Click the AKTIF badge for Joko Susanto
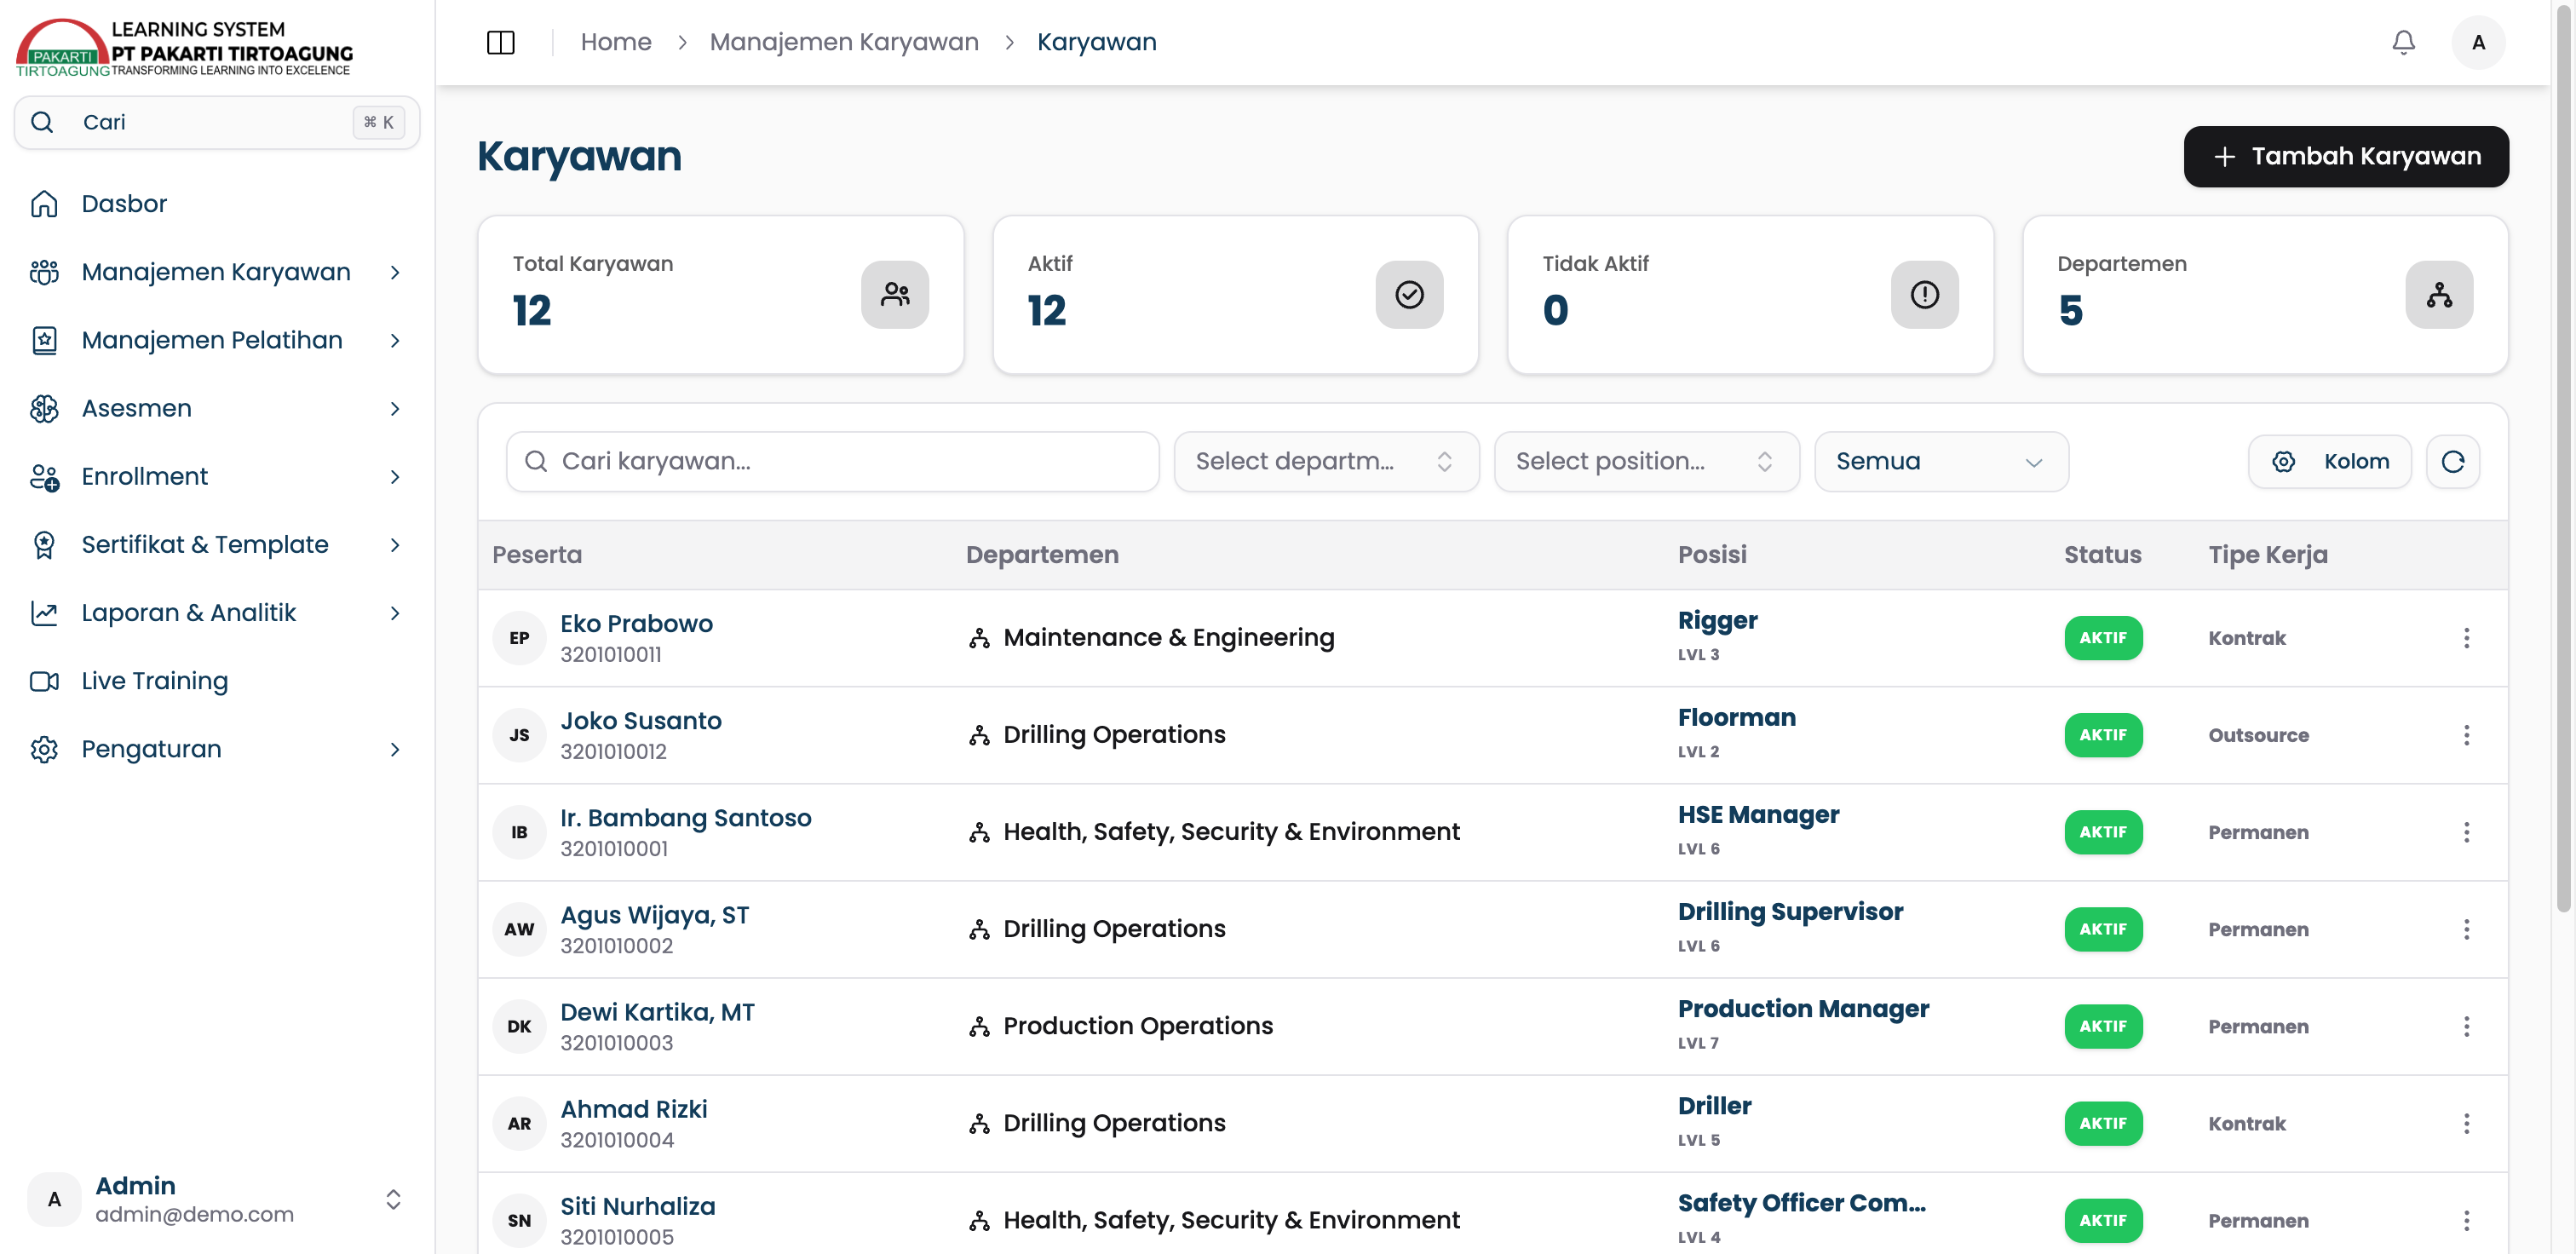The height and width of the screenshot is (1254, 2576). (x=2103, y=735)
